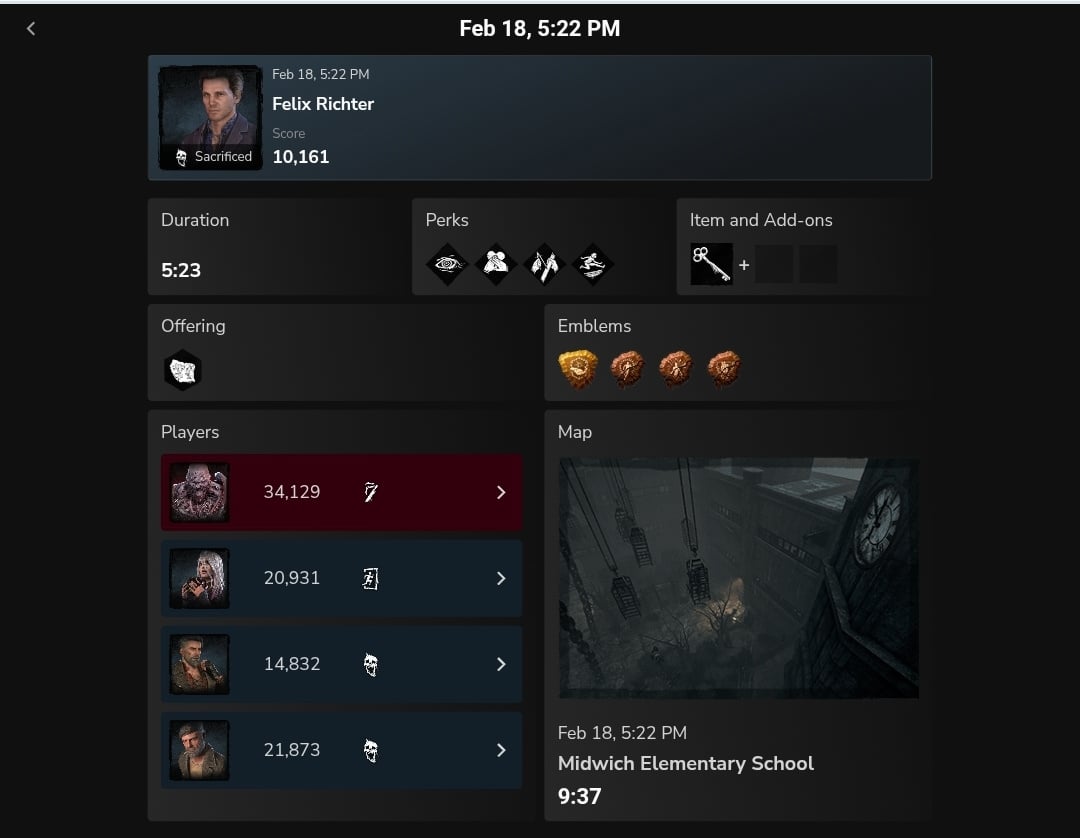This screenshot has width=1080, height=838.
Task: Click the plus sign next to the key
Action: [x=744, y=264]
